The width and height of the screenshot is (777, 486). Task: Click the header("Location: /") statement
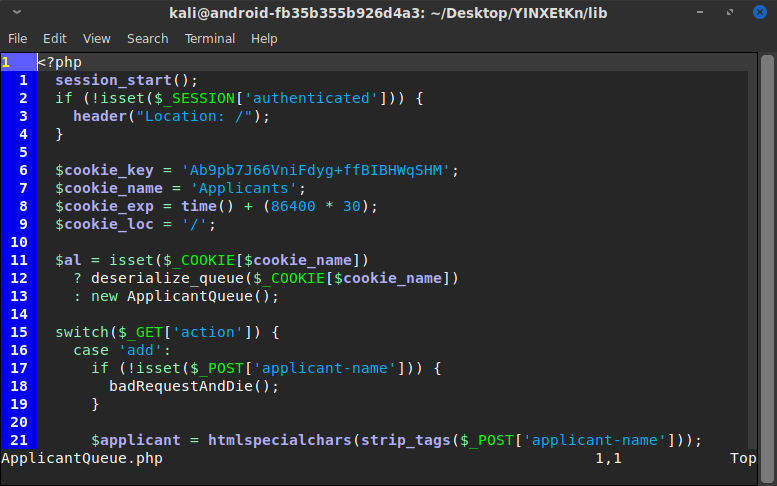click(x=172, y=116)
